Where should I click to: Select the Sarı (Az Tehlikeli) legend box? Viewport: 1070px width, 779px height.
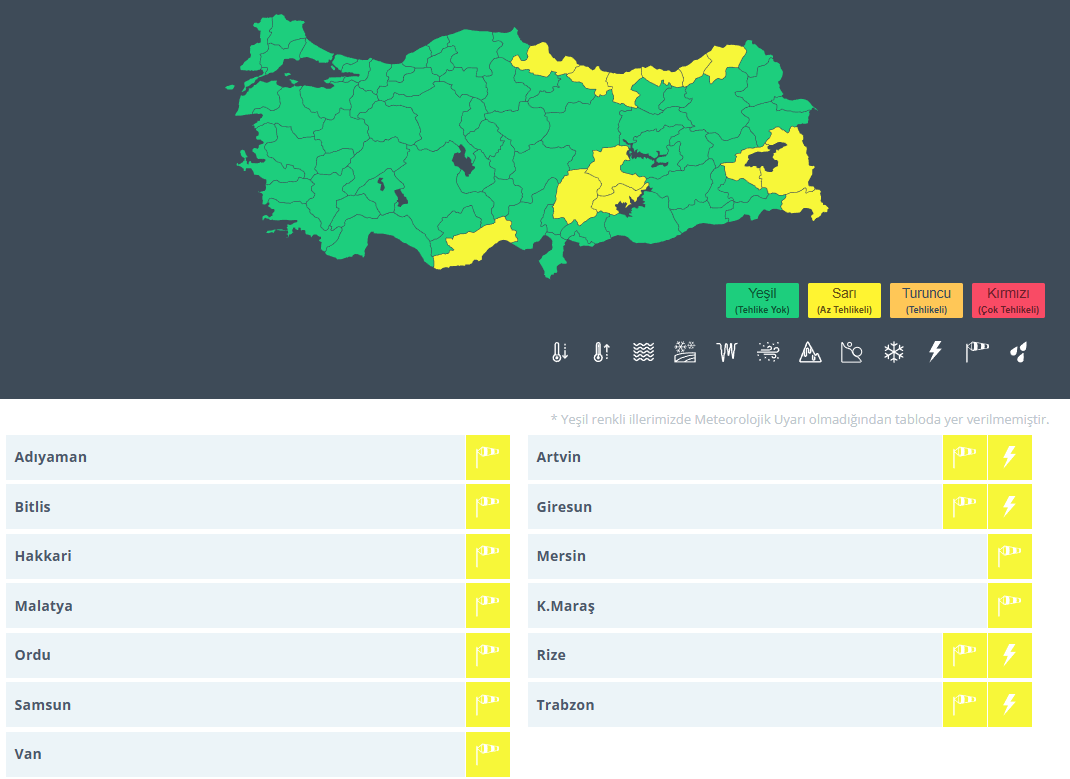[x=844, y=300]
